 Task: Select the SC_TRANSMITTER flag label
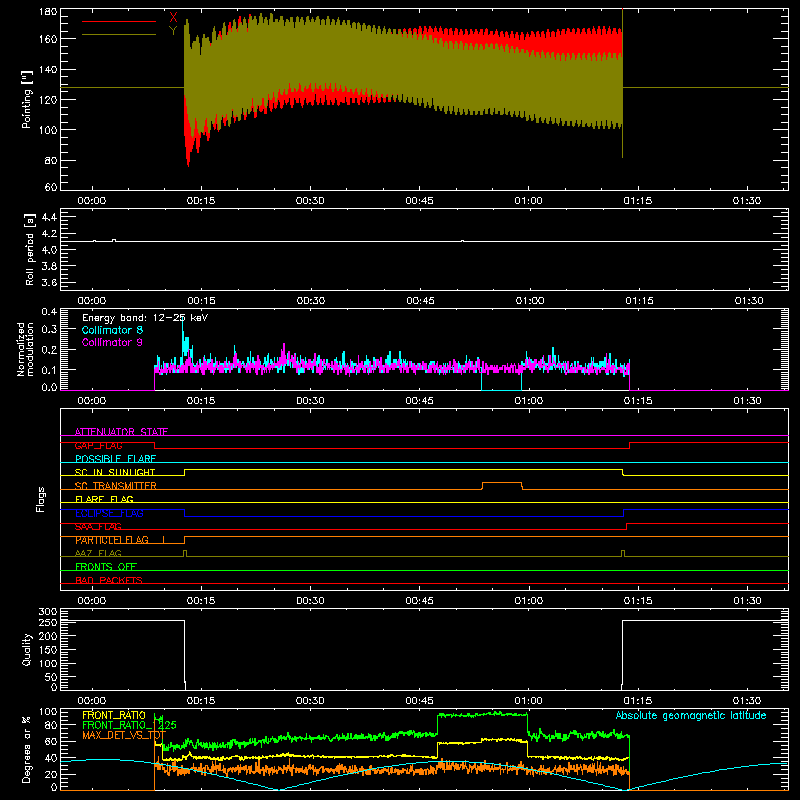tap(116, 486)
